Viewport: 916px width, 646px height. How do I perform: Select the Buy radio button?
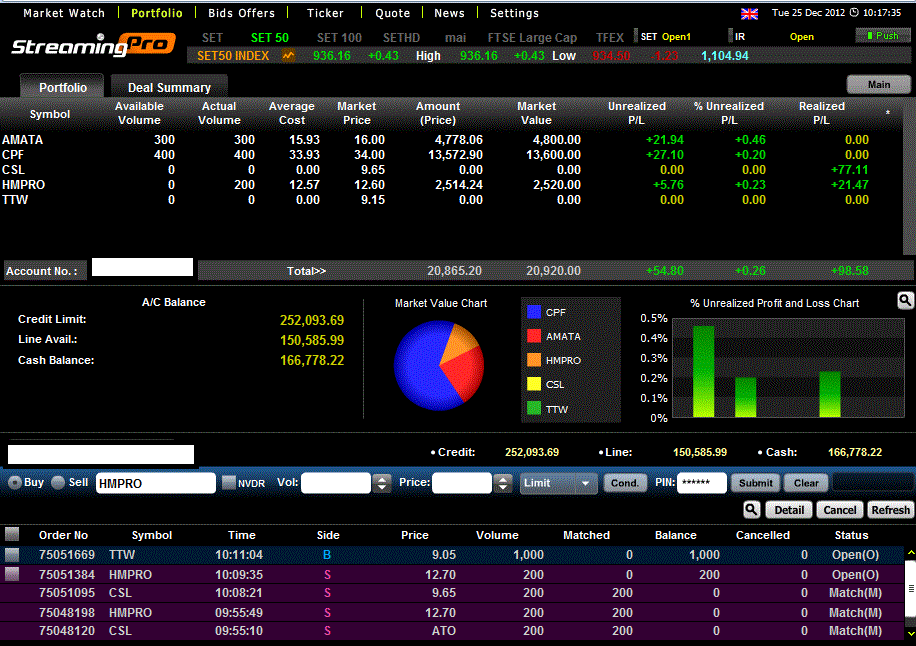[x=15, y=482]
